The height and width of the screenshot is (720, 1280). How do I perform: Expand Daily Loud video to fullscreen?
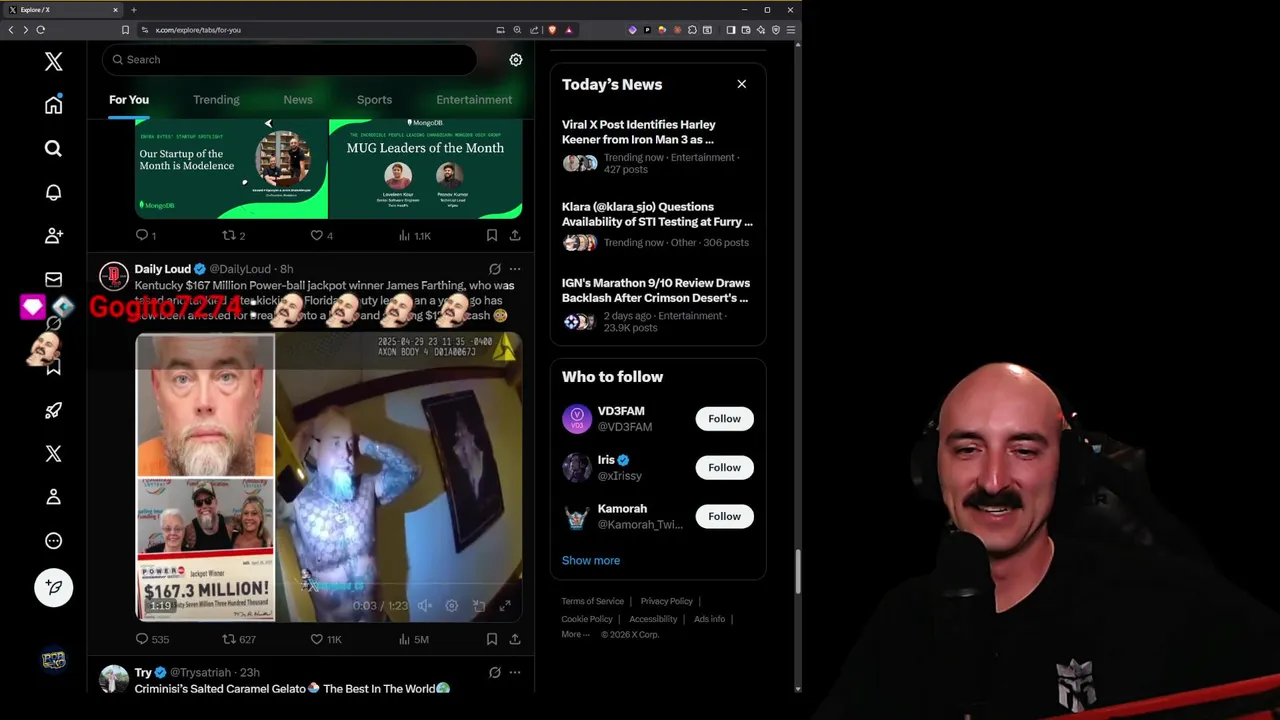pyautogui.click(x=505, y=606)
